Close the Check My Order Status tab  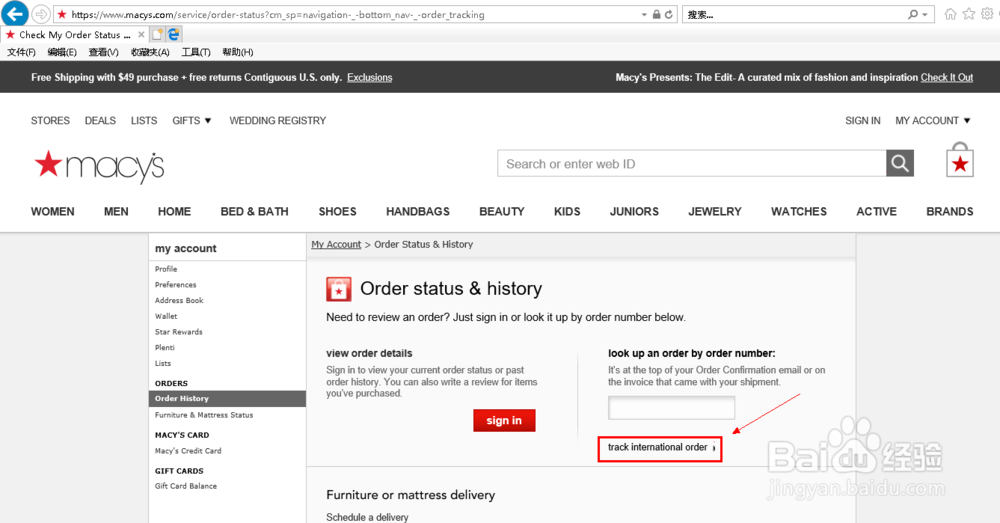pyautogui.click(x=141, y=34)
